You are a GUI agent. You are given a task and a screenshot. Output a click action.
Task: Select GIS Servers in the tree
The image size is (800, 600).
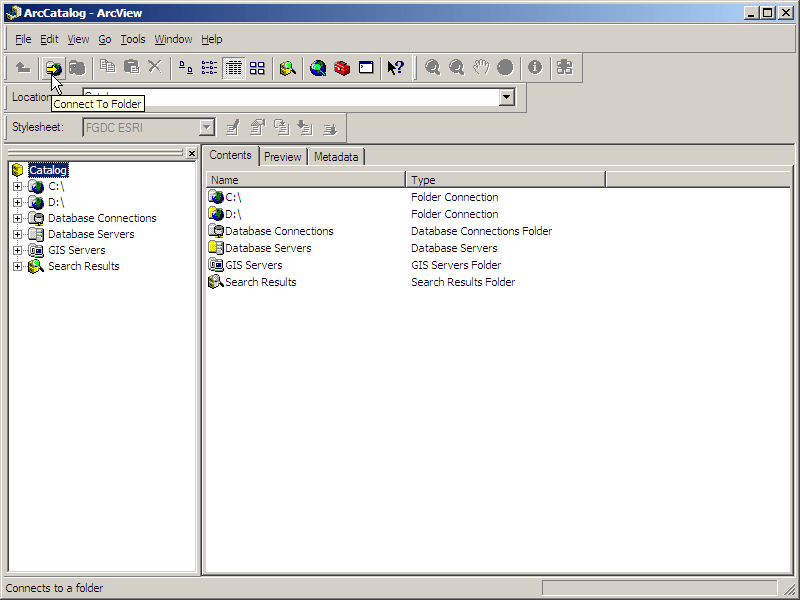pyautogui.click(x=77, y=250)
